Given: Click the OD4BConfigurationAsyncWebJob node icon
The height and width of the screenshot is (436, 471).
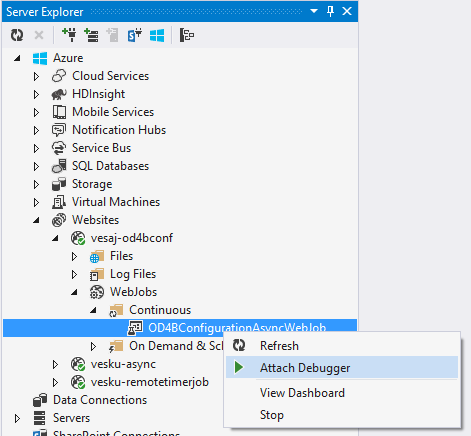Looking at the screenshot, I should pos(135,328).
